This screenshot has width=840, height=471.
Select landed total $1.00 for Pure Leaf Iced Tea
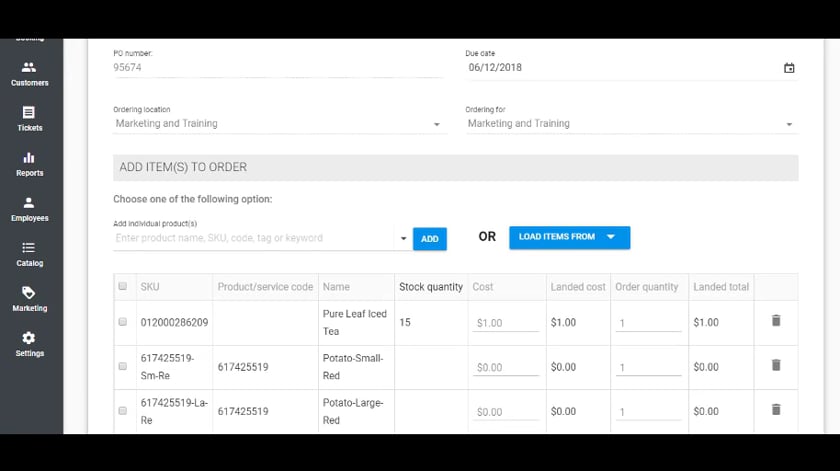(706, 323)
